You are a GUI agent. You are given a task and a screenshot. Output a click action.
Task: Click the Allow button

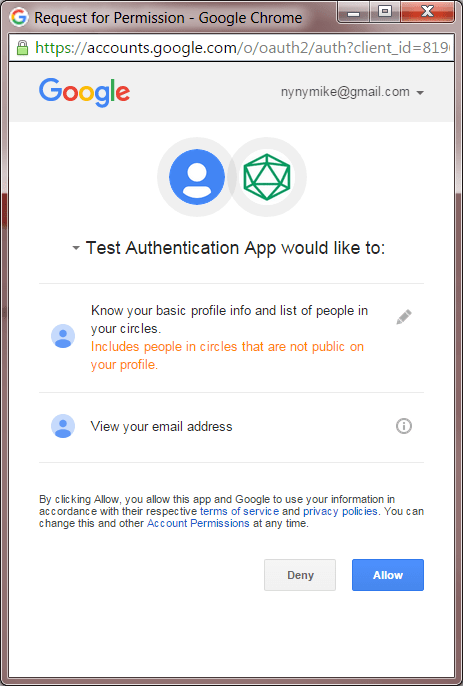pyautogui.click(x=388, y=575)
